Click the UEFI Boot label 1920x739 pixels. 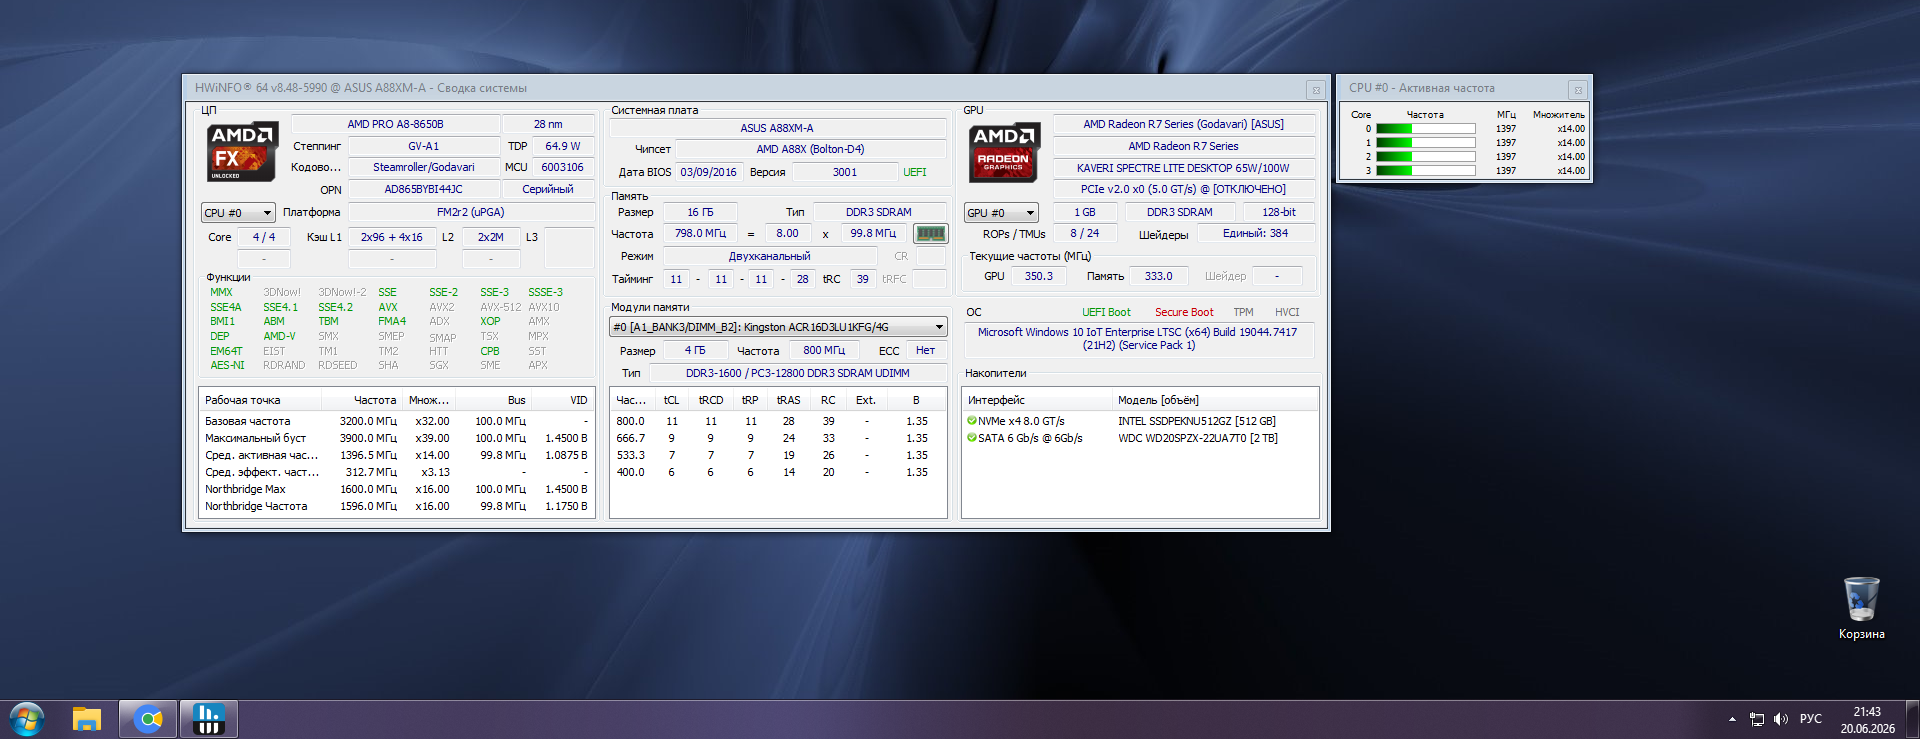[x=1106, y=312]
